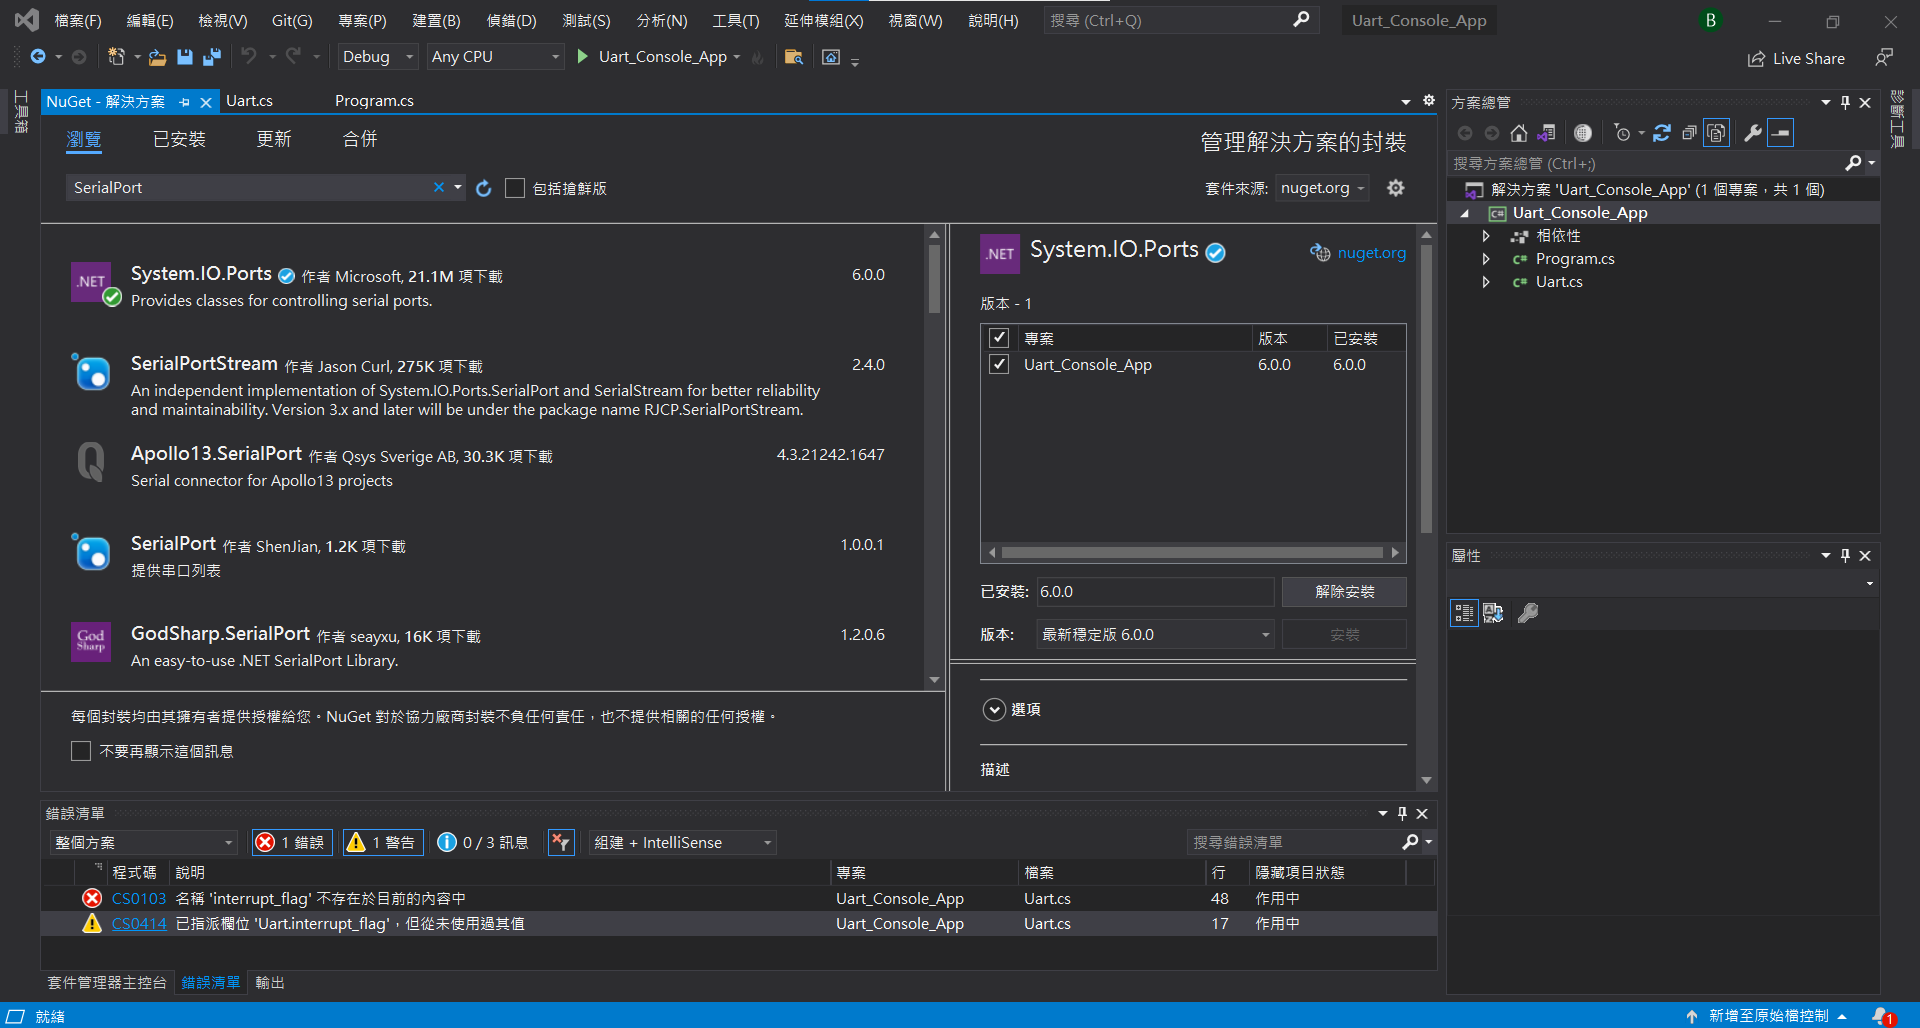Viewport: 1920px width, 1028px height.
Task: Toggle the 0/3 messages filter button
Action: [x=483, y=843]
